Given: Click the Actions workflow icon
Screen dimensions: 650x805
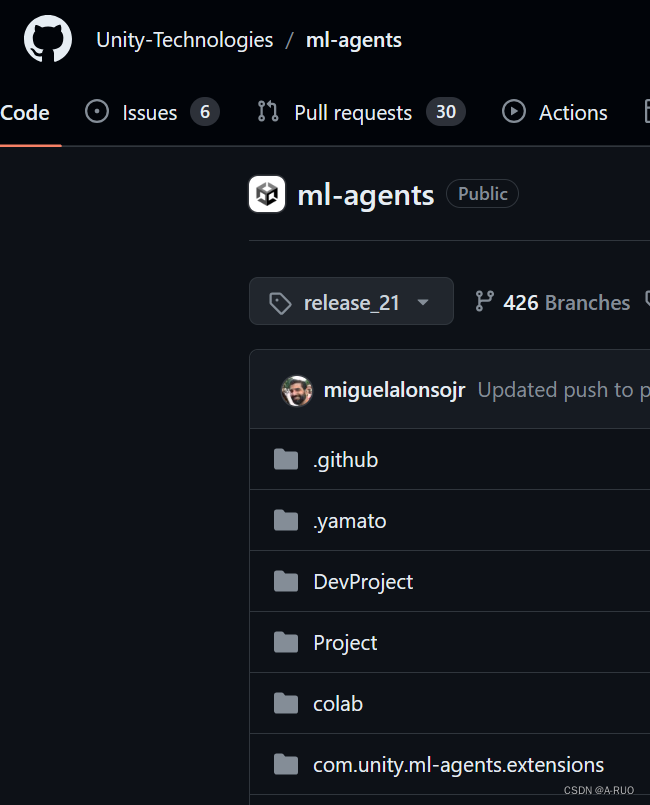Looking at the screenshot, I should click(513, 112).
